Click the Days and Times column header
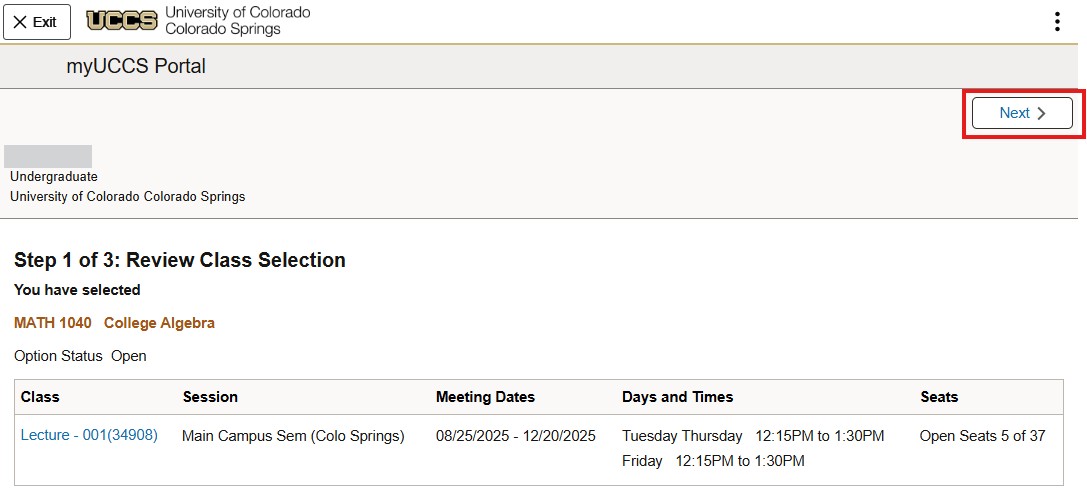 [x=677, y=397]
